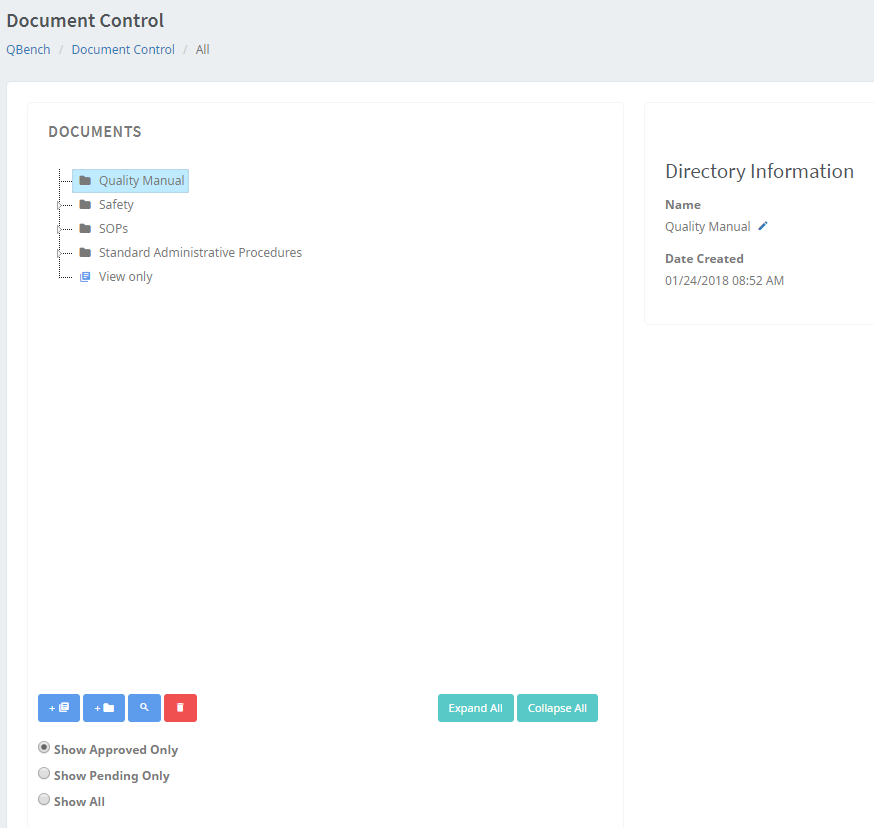Select the Quality Manual tree item
The width and height of the screenshot is (874, 828).
coord(130,181)
